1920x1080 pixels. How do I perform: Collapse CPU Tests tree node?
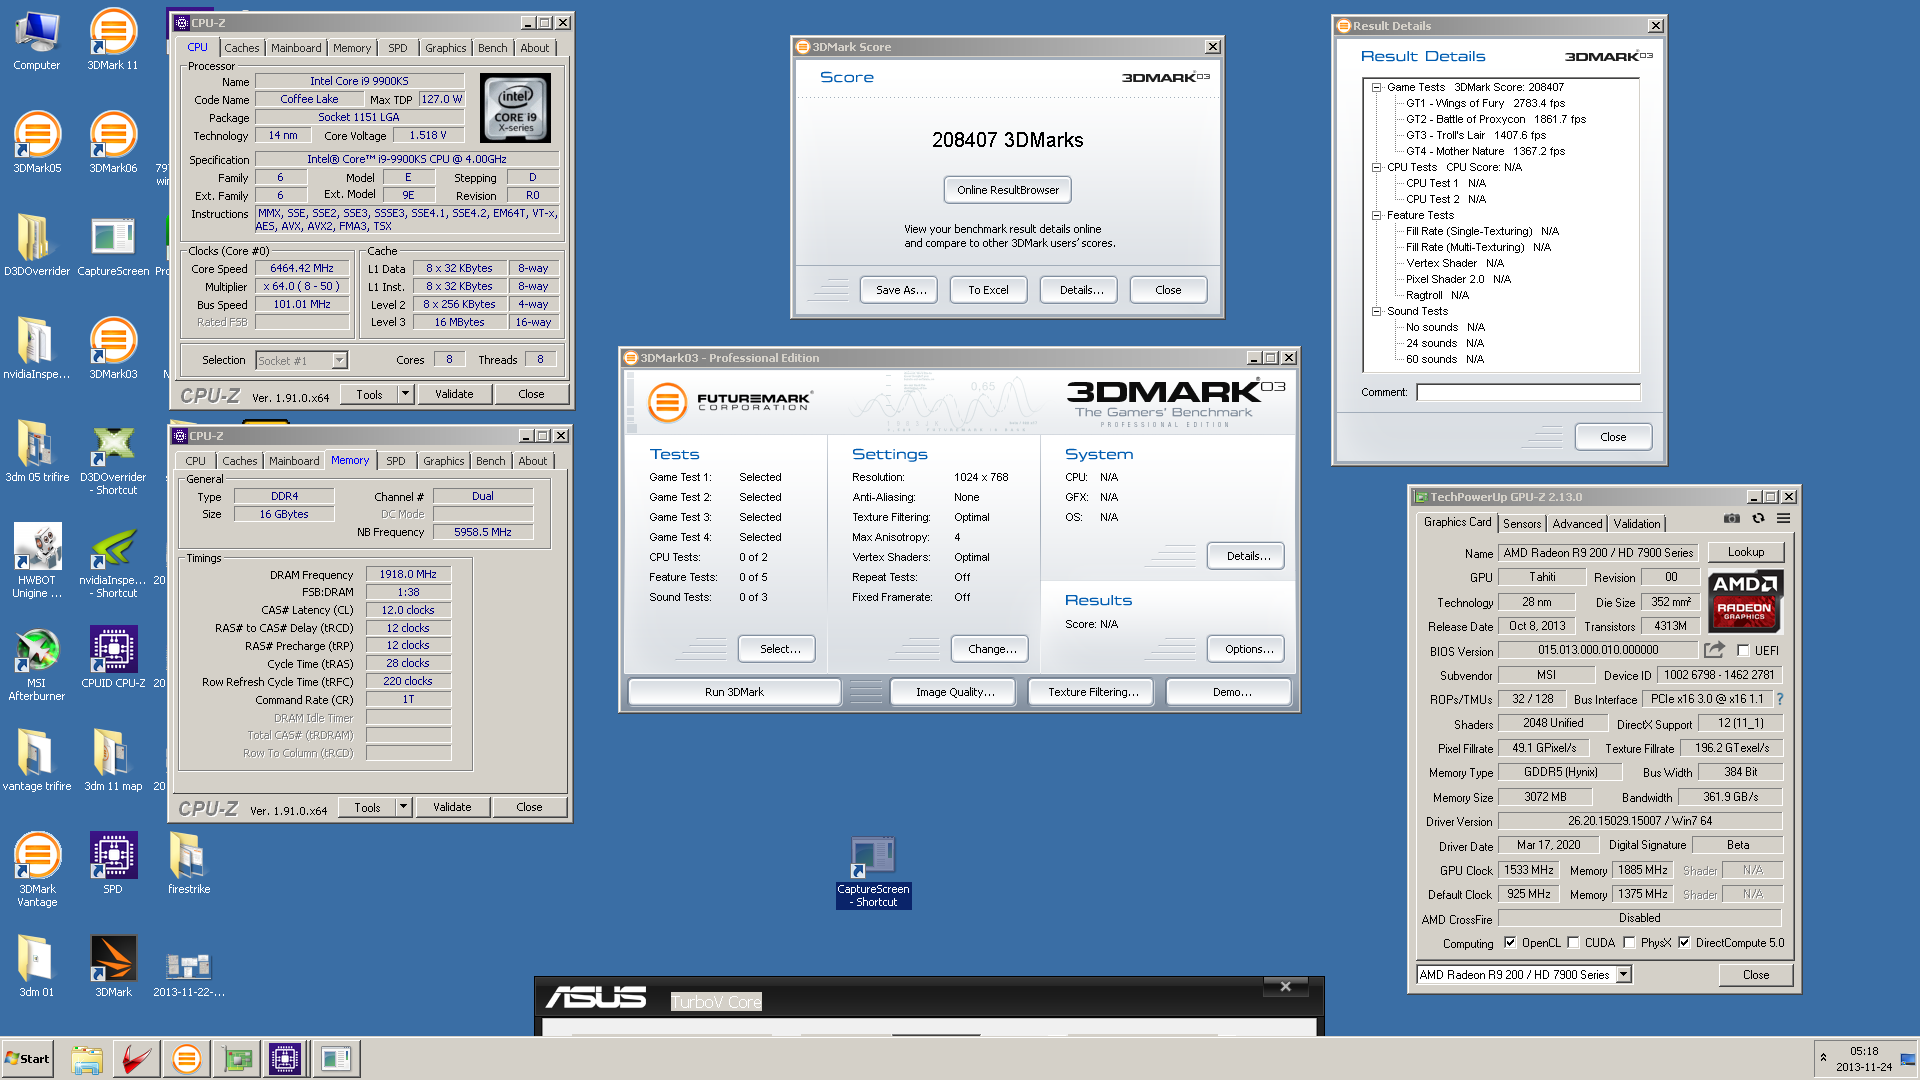tap(1376, 167)
